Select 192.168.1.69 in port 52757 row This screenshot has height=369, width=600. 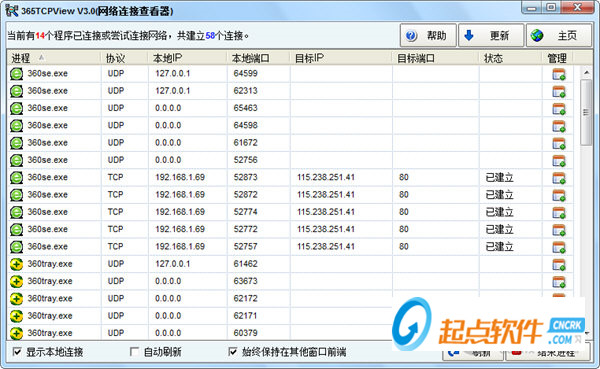tap(180, 246)
